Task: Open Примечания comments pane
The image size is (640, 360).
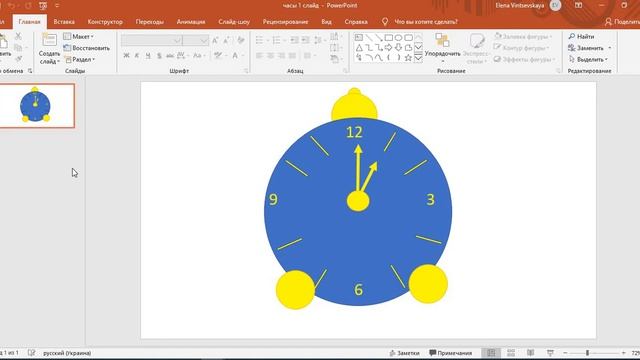Action: coord(451,353)
